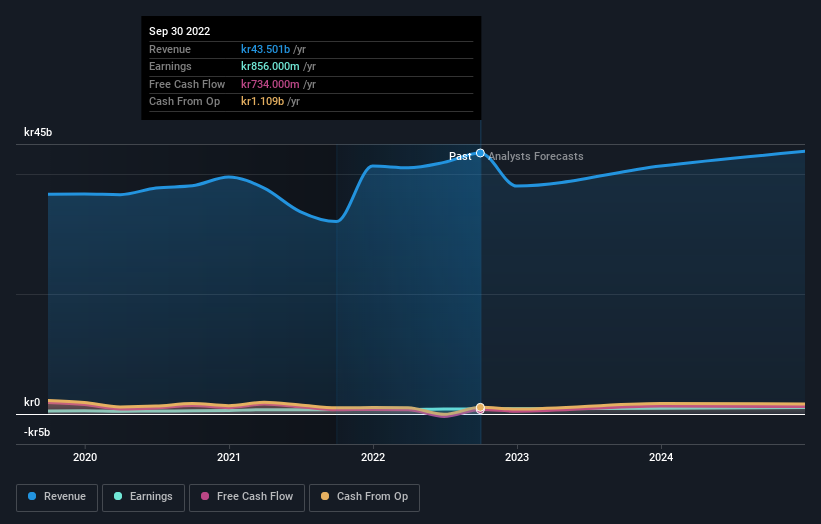Click the 2021 x-axis label
Image resolution: width=821 pixels, height=524 pixels.
tap(229, 457)
